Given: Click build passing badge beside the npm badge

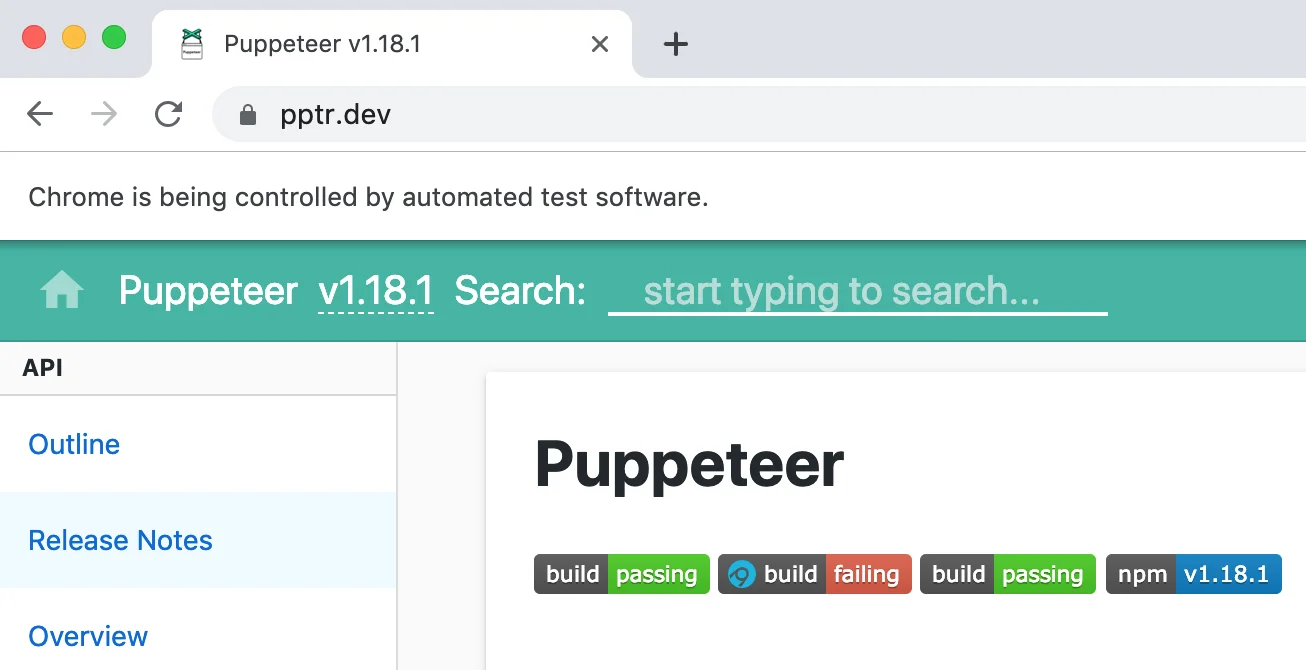Looking at the screenshot, I should pyautogui.click(x=1007, y=574).
